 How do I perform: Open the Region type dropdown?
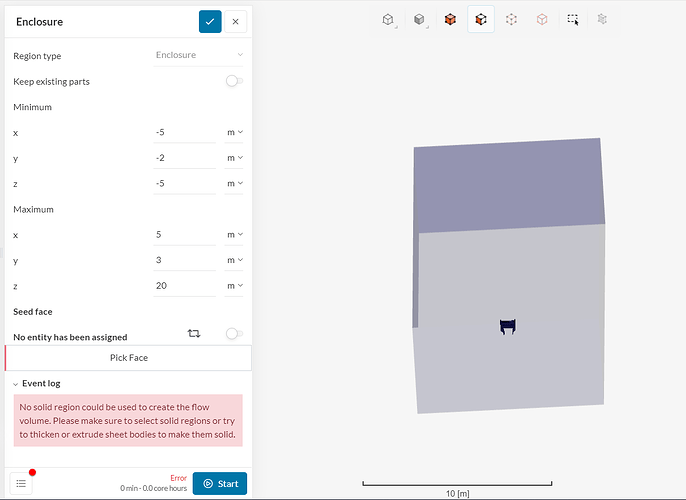(198, 55)
